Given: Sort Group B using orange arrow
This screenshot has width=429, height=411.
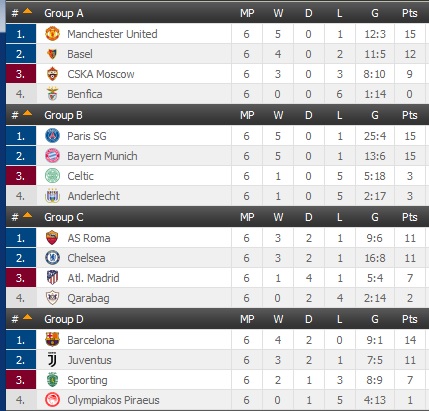Looking at the screenshot, I should tap(27, 113).
